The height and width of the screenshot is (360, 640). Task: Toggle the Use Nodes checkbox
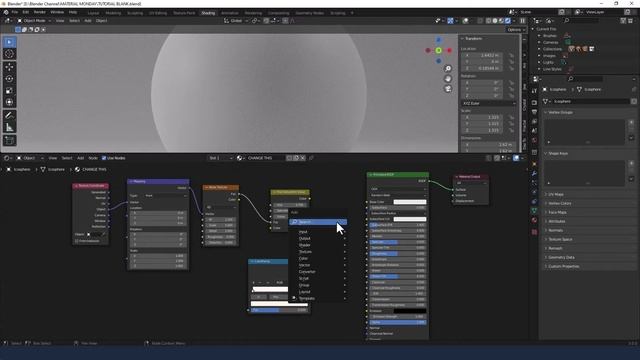pos(104,158)
